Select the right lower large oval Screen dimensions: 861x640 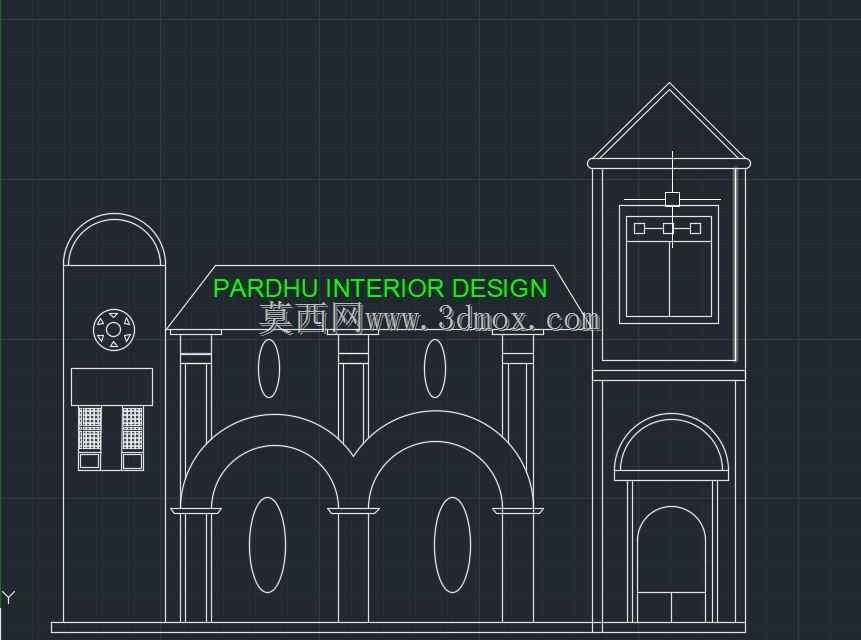point(452,545)
